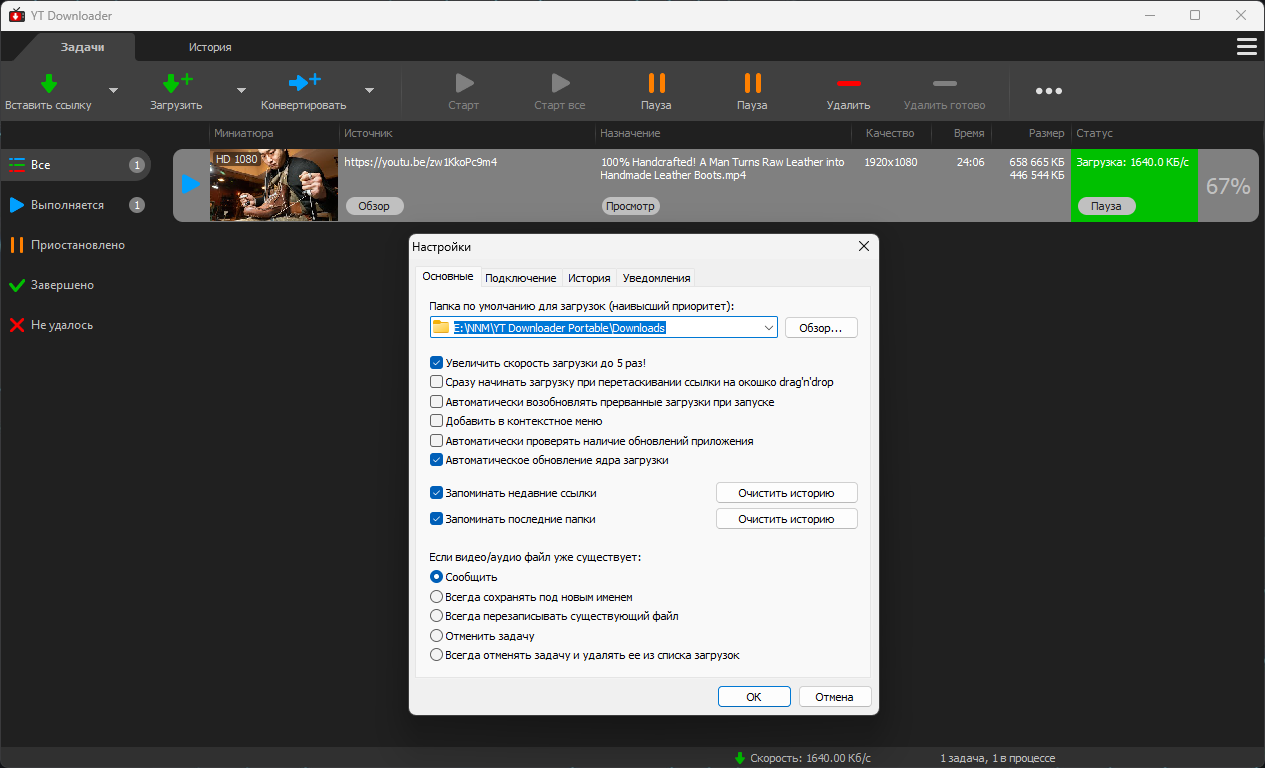Click the Удалить готово toolbar icon
Screen dimensions: 1265x768
click(944, 83)
